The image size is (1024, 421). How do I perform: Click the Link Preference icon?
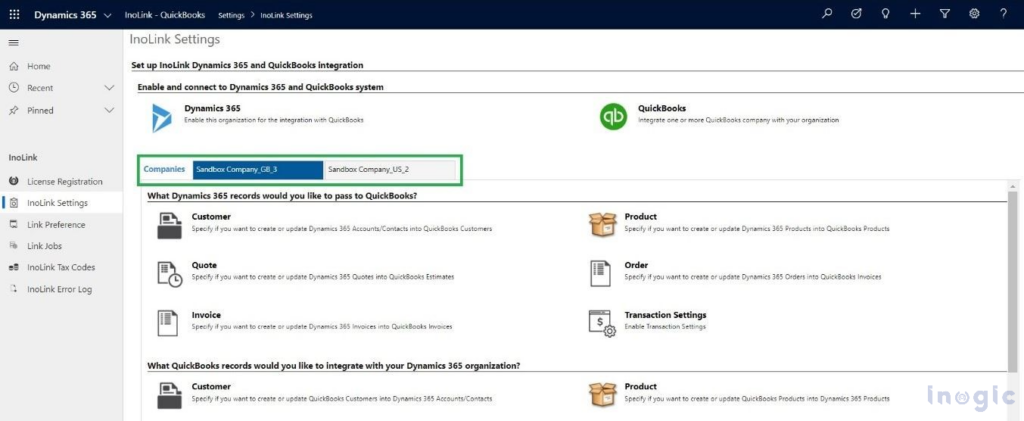click(x=14, y=224)
